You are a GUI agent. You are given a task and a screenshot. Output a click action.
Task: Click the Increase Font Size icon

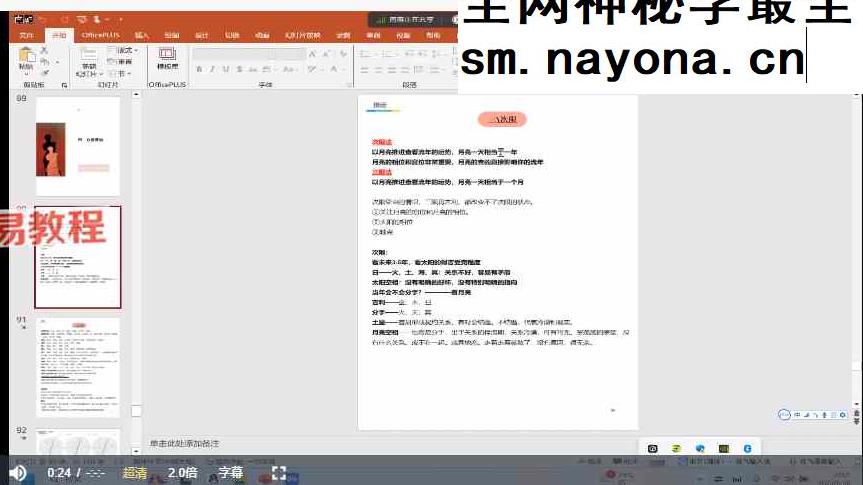click(x=313, y=54)
